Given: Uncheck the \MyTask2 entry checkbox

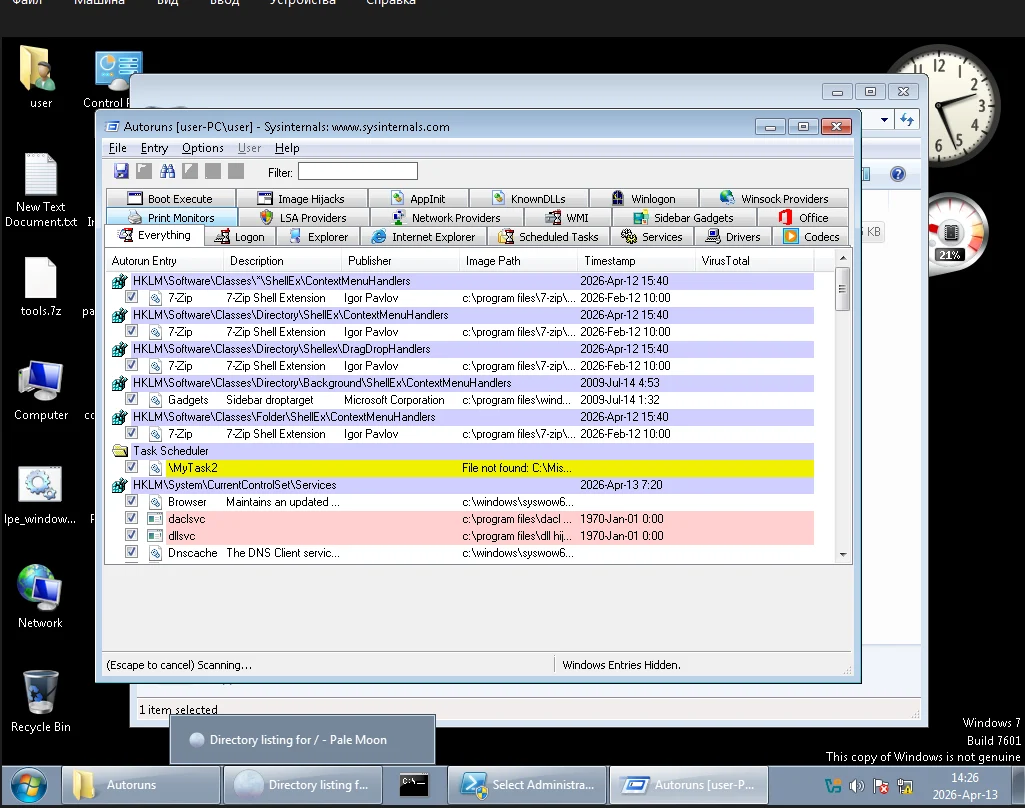Looking at the screenshot, I should 131,467.
